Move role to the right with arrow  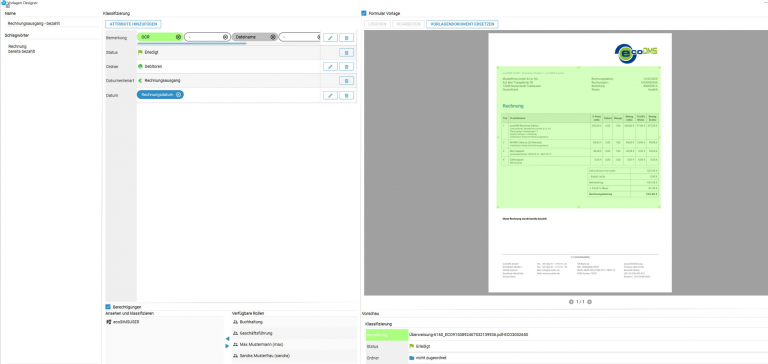tap(227, 346)
